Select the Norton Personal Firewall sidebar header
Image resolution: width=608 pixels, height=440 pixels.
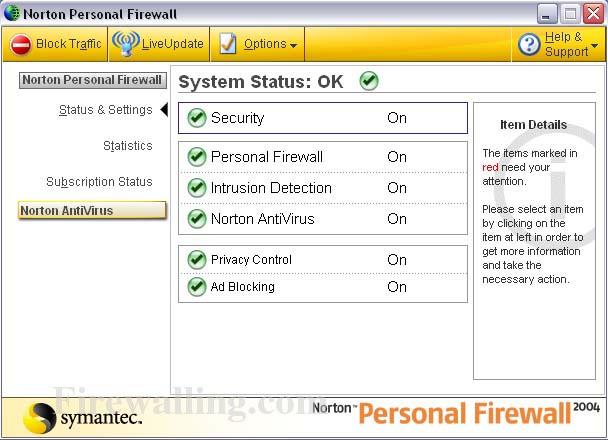[93, 80]
